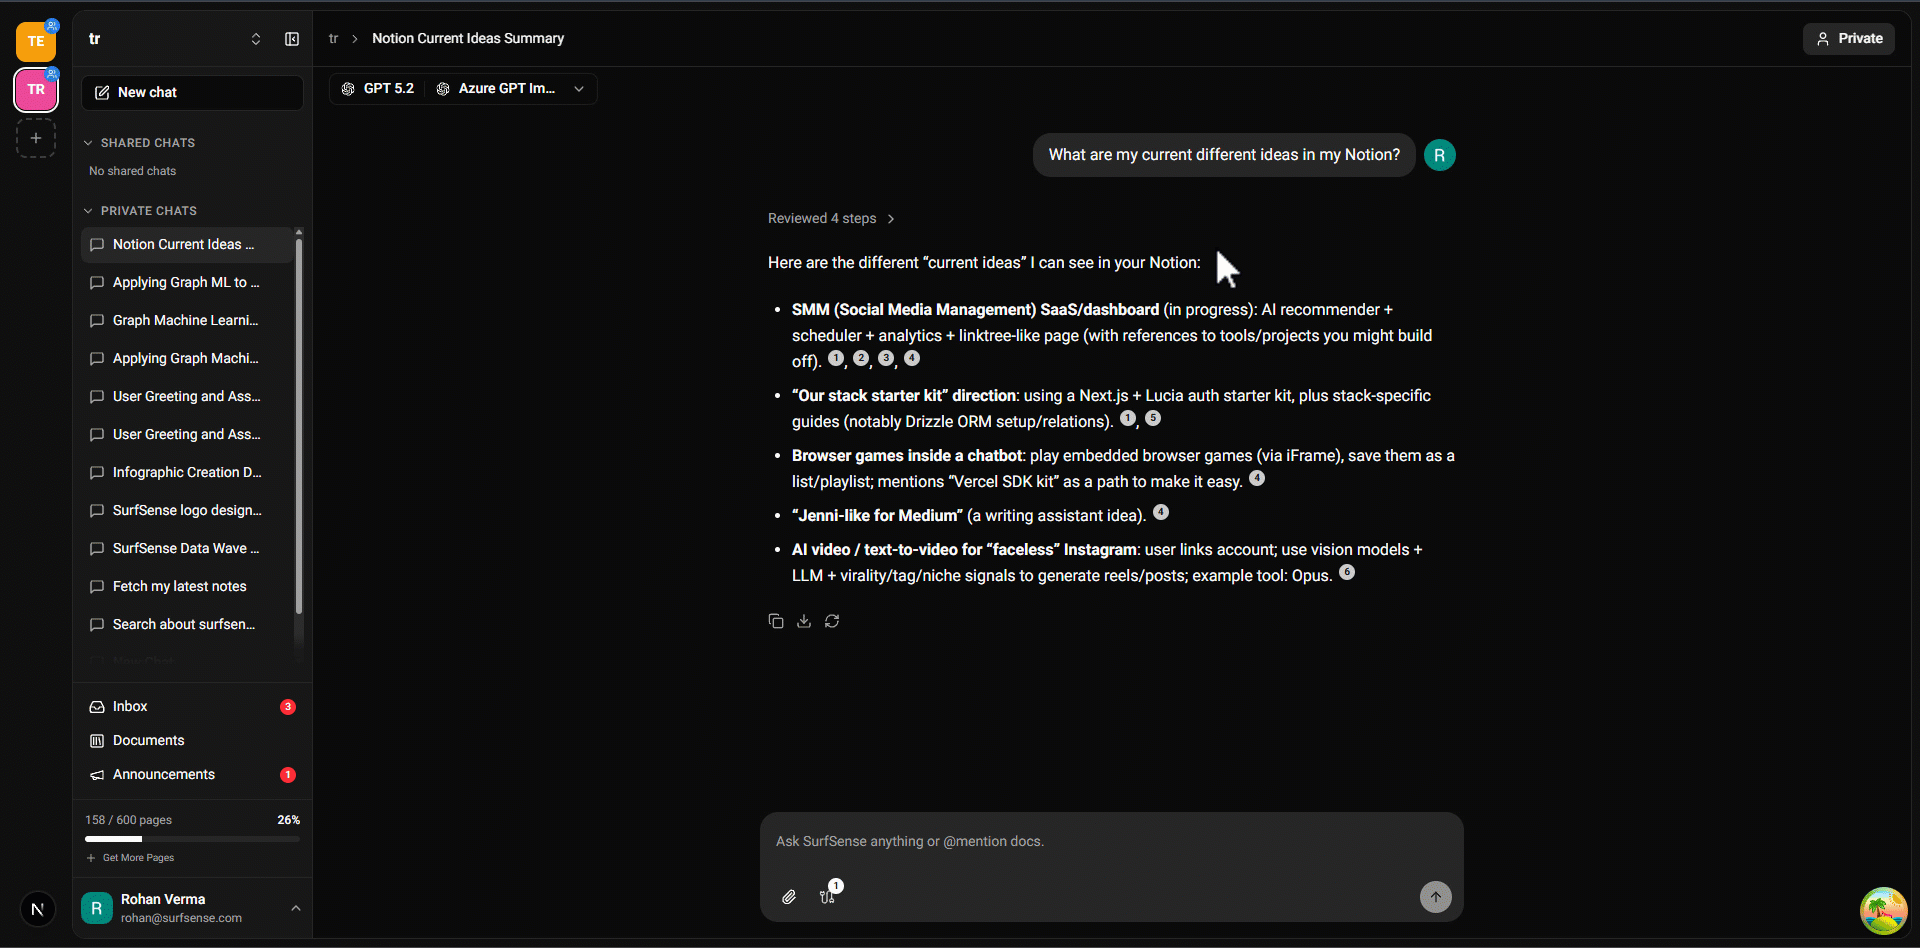Screen dimensions: 1920x948
Task: Switch to the TE workspace avatar
Action: pos(36,41)
